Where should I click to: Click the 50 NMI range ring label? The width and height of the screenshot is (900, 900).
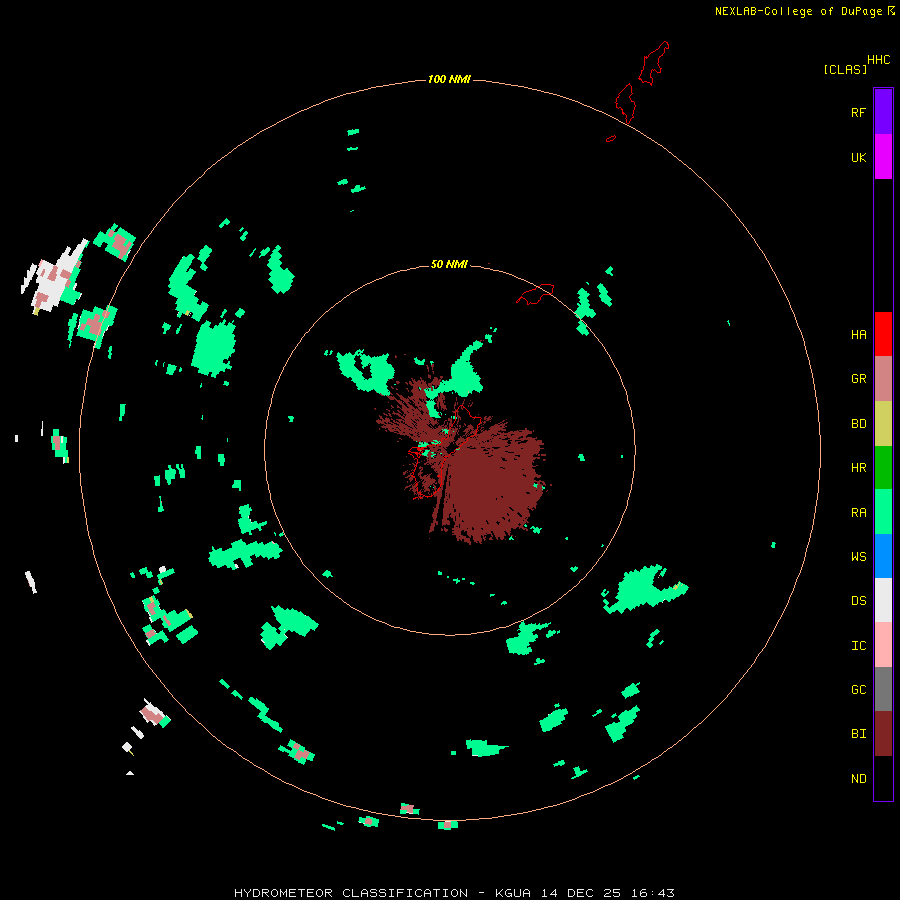pos(449,264)
